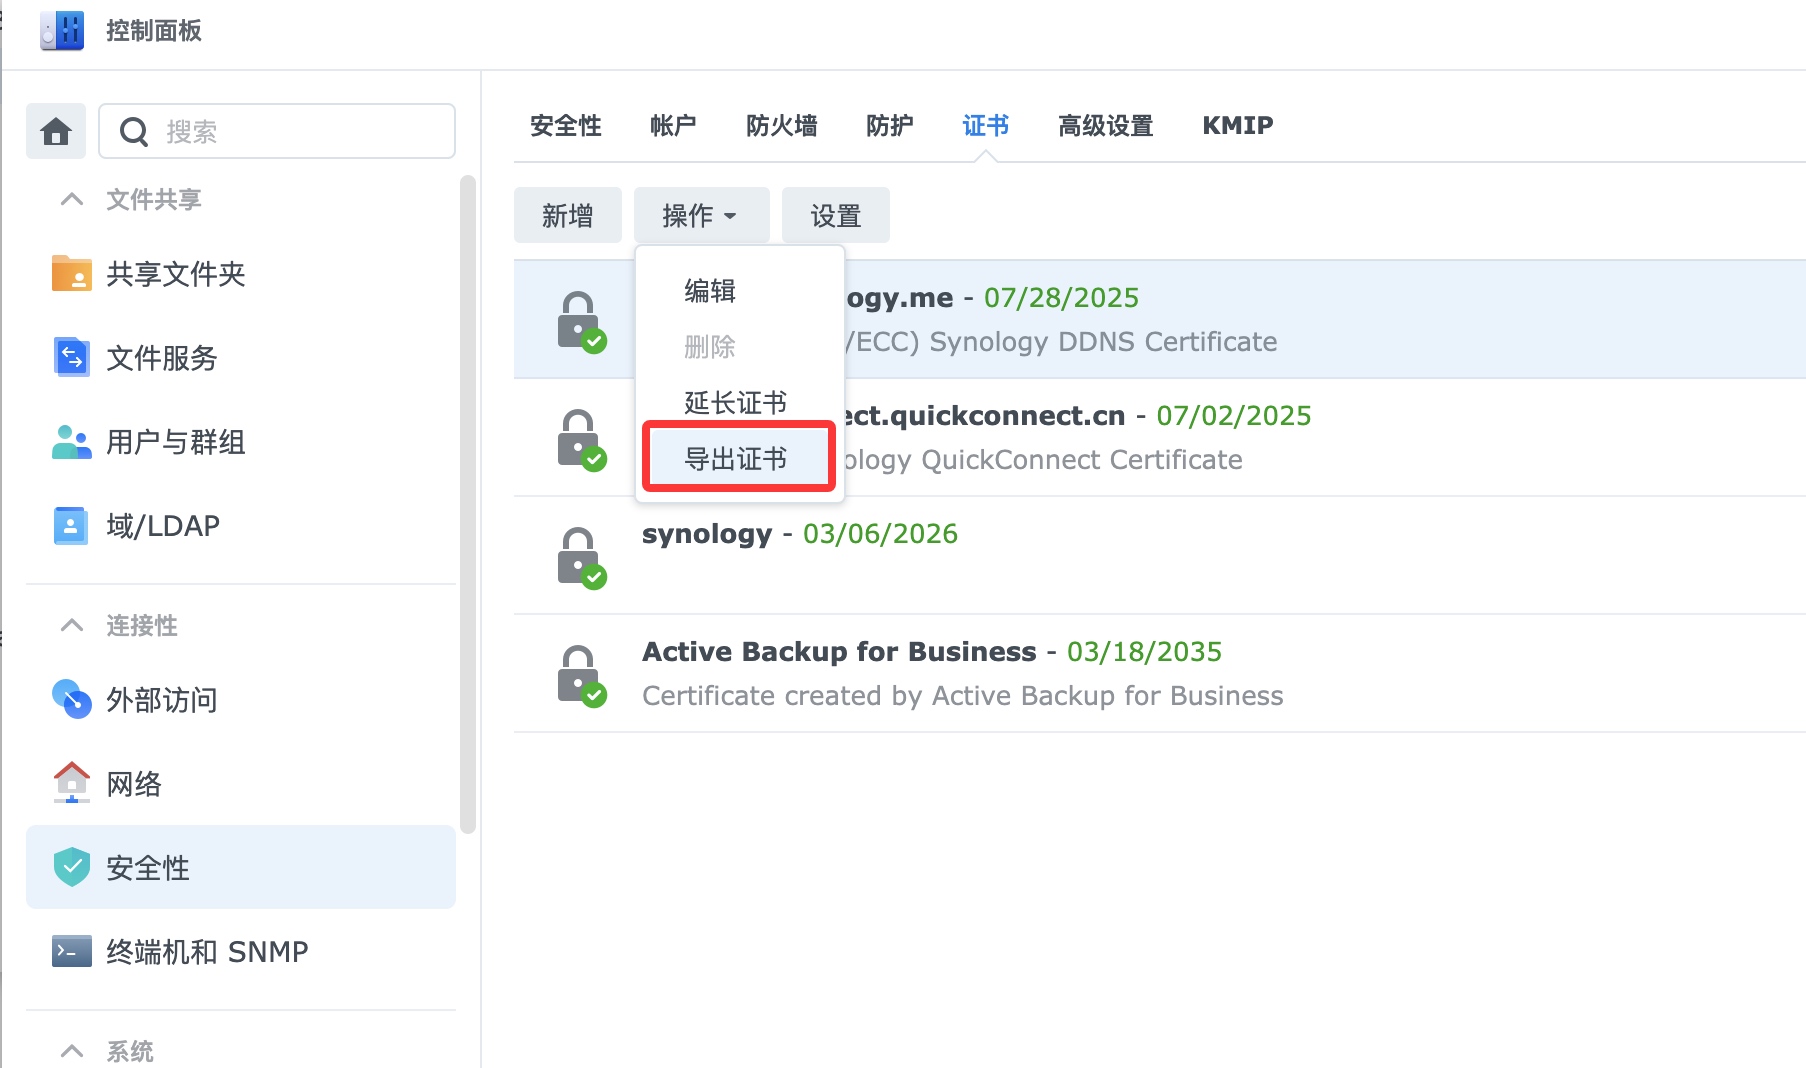
Task: Choose 编辑 from the action menu
Action: pyautogui.click(x=739, y=291)
